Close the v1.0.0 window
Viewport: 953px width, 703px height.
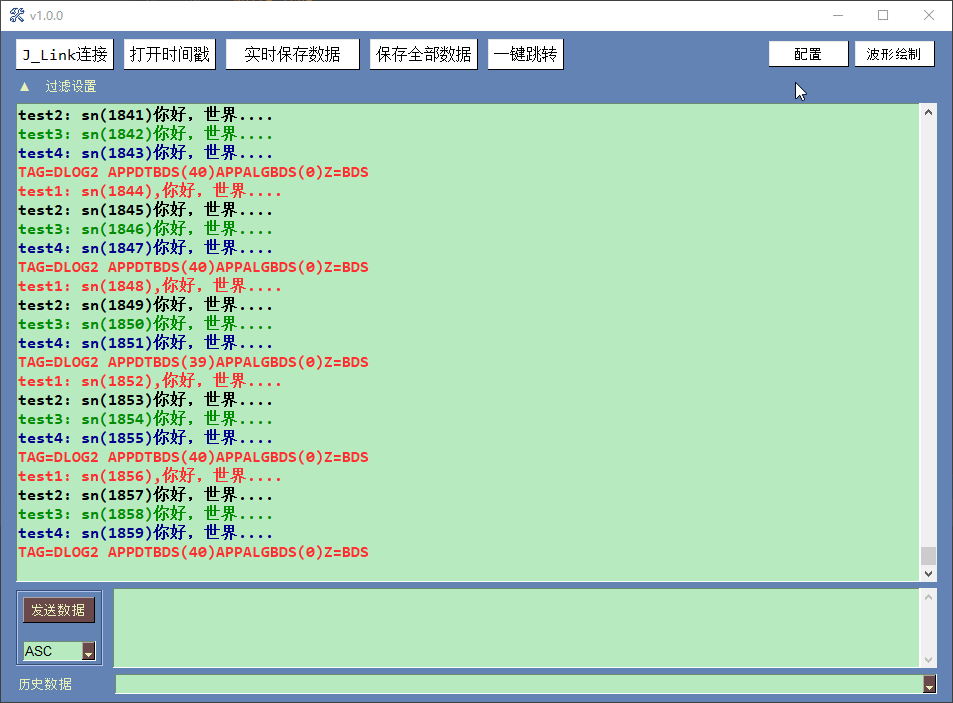[929, 15]
